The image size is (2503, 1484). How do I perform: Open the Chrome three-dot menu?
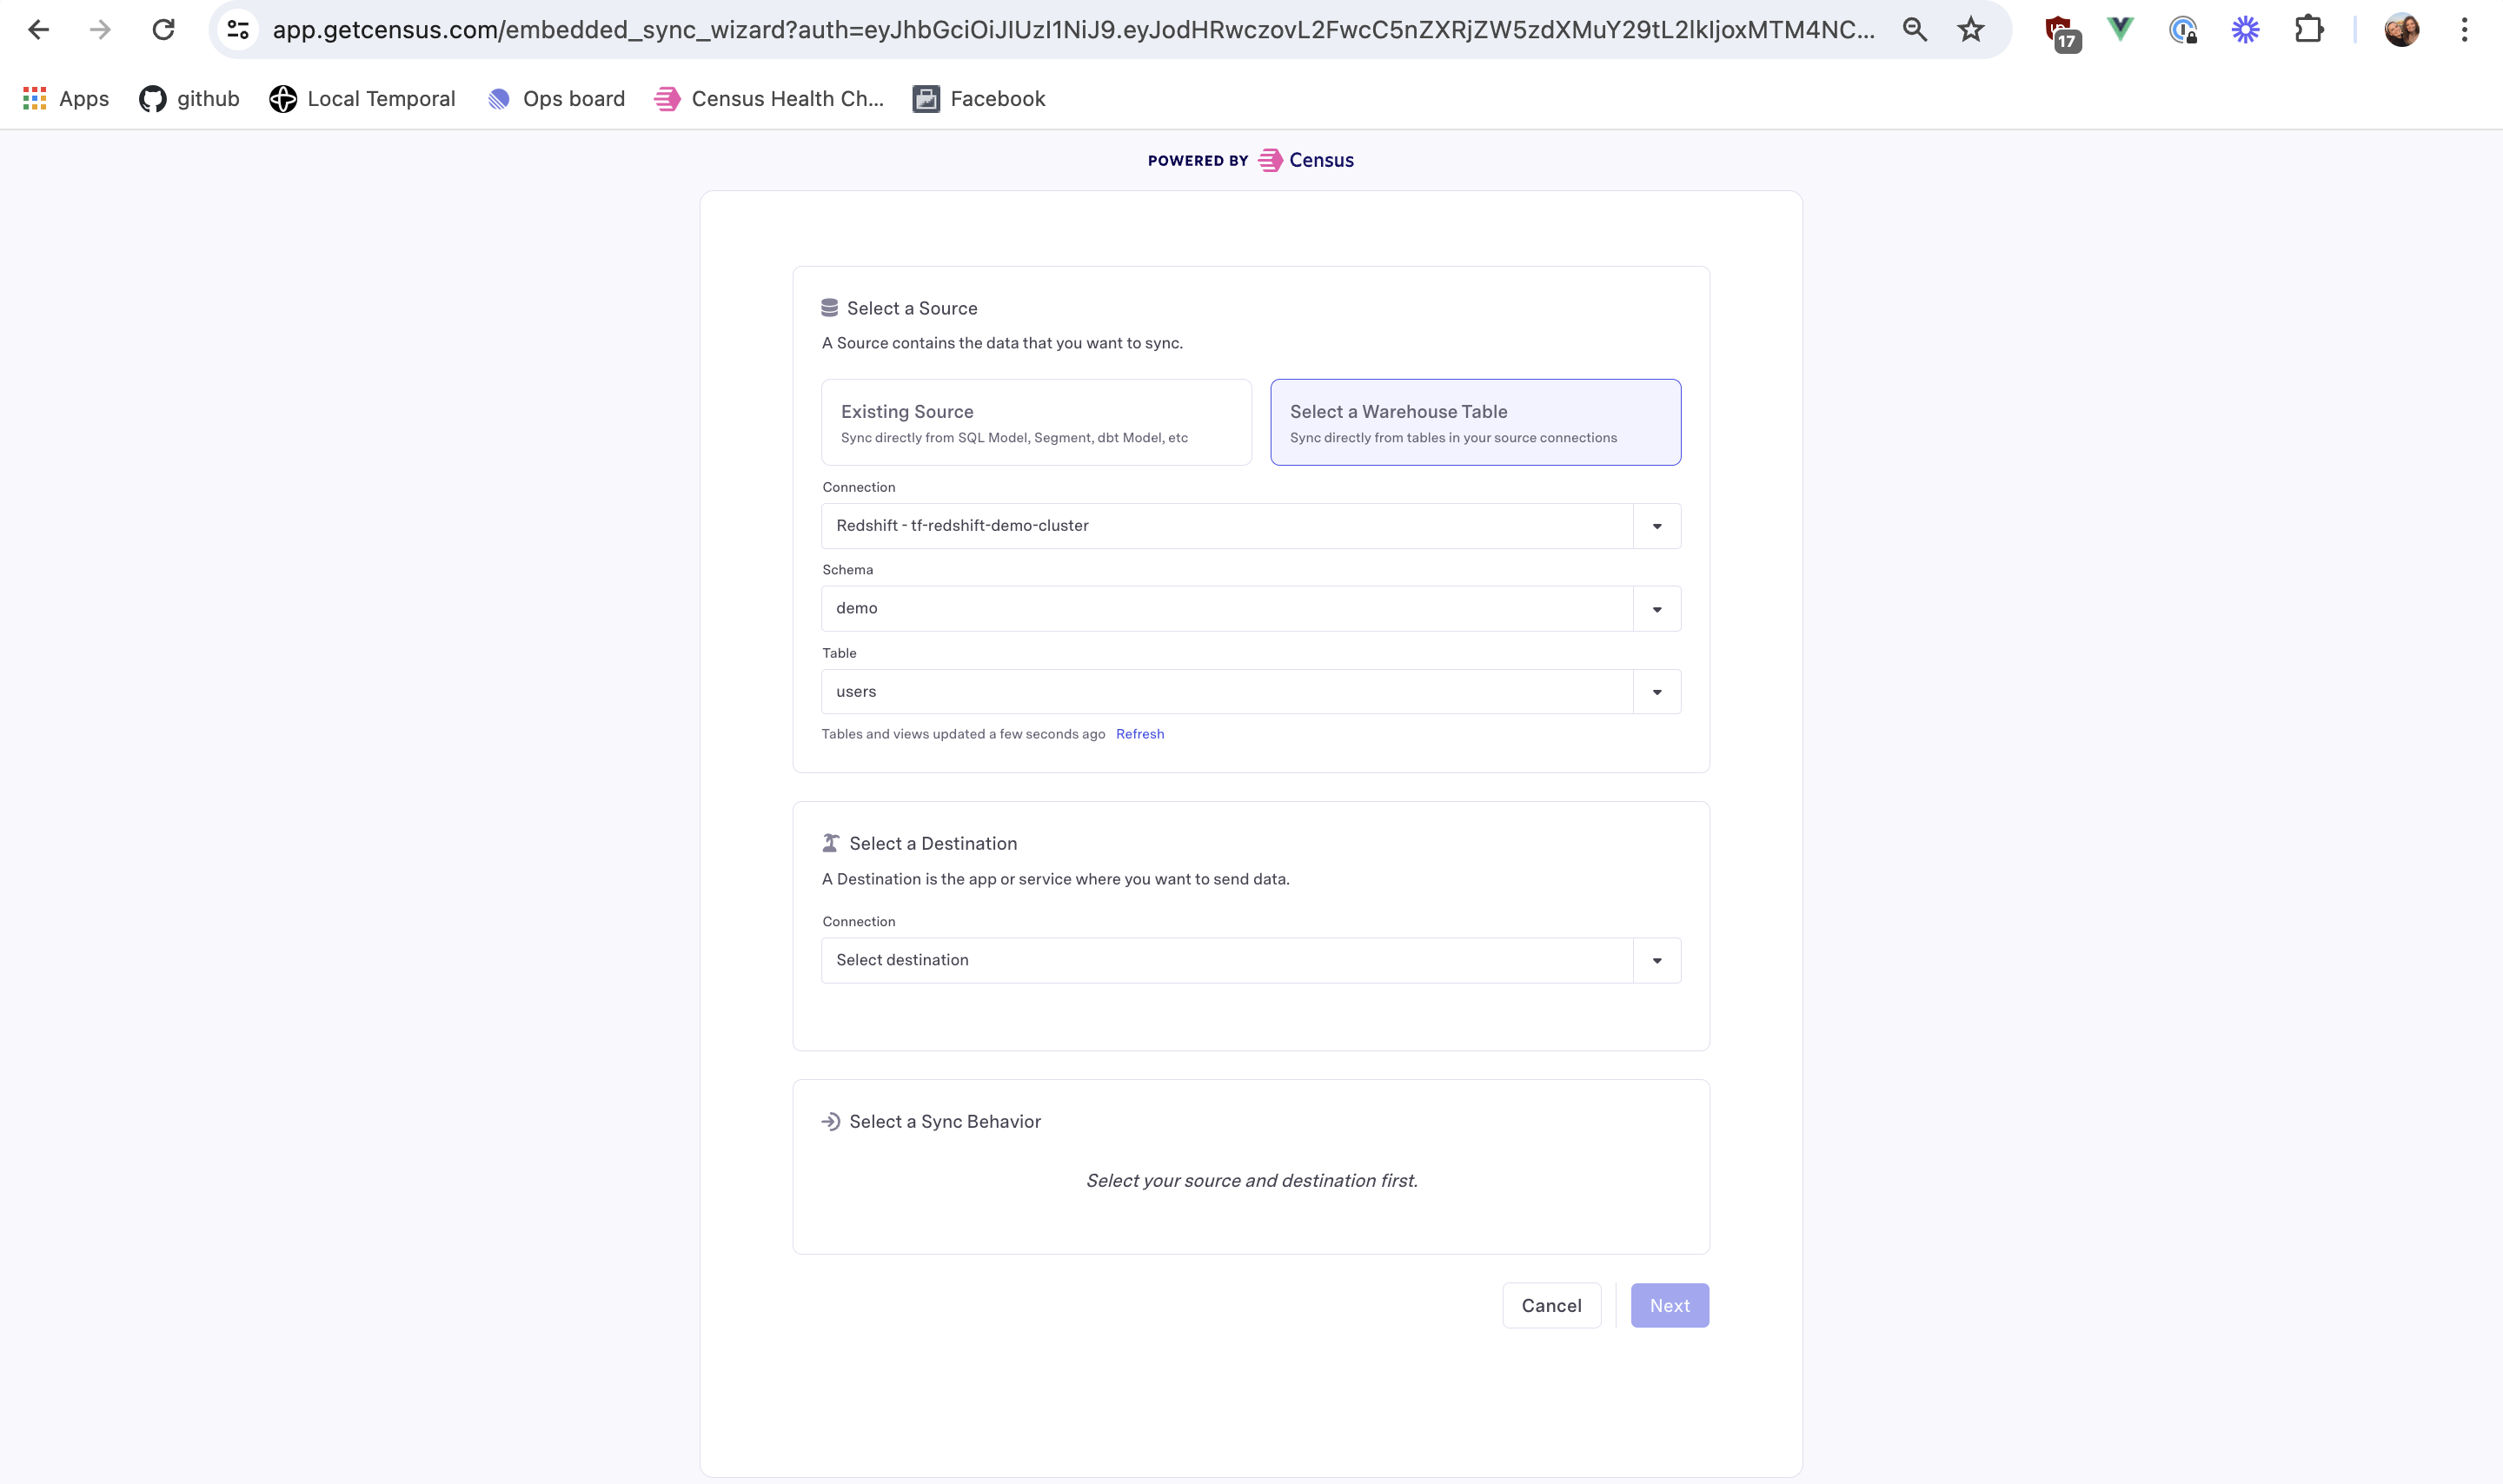tap(2464, 30)
